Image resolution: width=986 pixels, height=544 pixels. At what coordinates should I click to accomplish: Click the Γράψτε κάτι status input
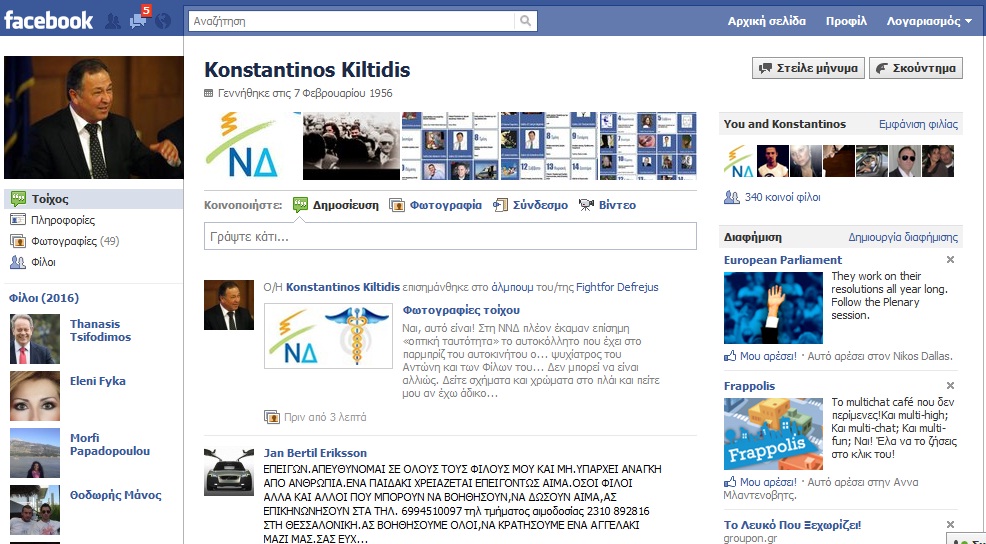coord(450,237)
